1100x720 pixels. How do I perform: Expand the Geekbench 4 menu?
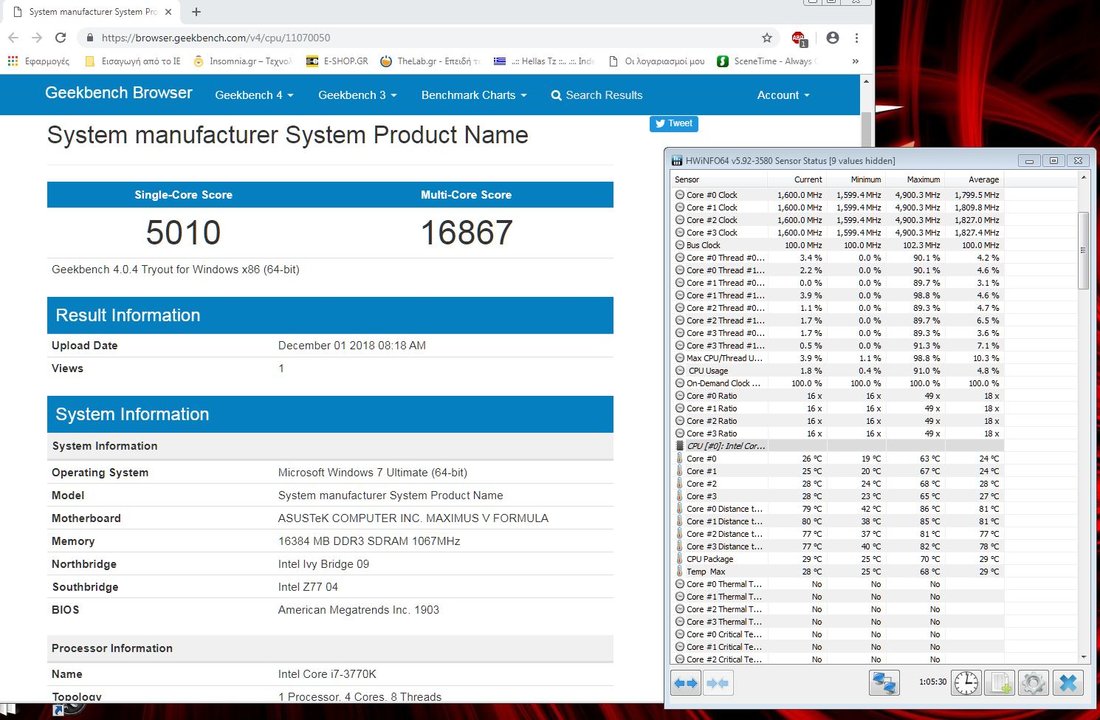(x=254, y=95)
